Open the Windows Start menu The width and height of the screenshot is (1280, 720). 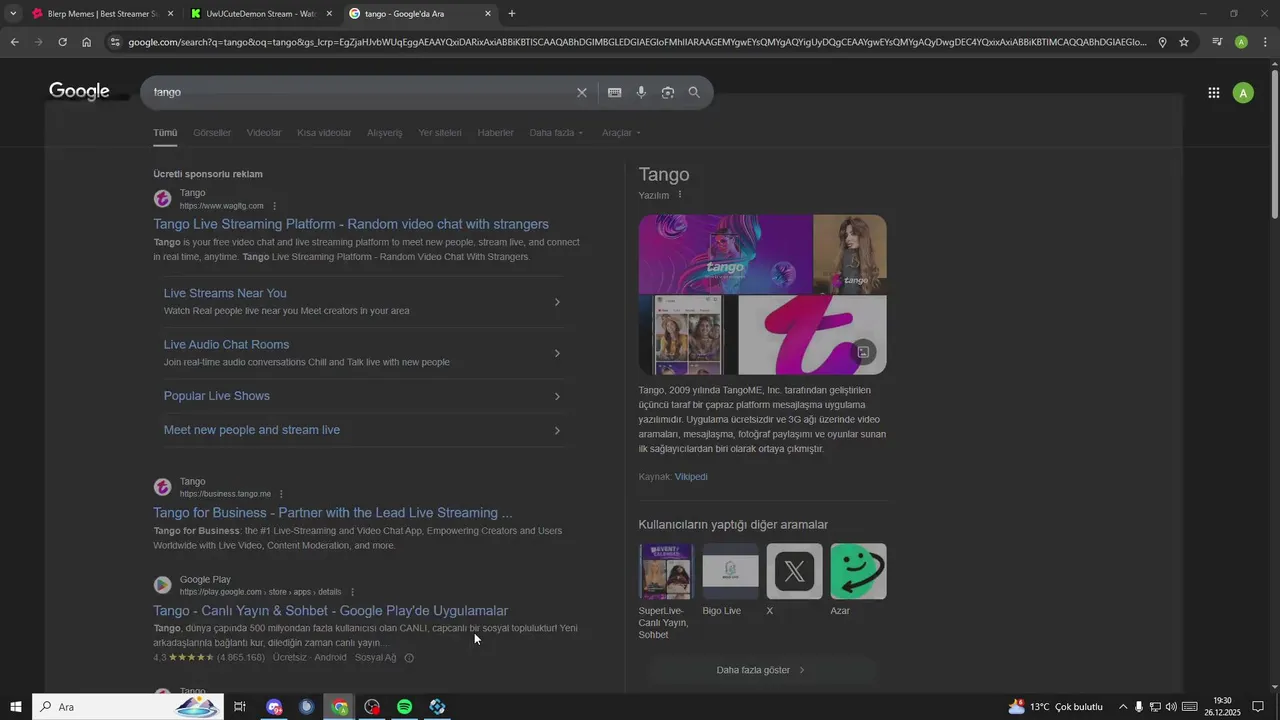(15, 707)
